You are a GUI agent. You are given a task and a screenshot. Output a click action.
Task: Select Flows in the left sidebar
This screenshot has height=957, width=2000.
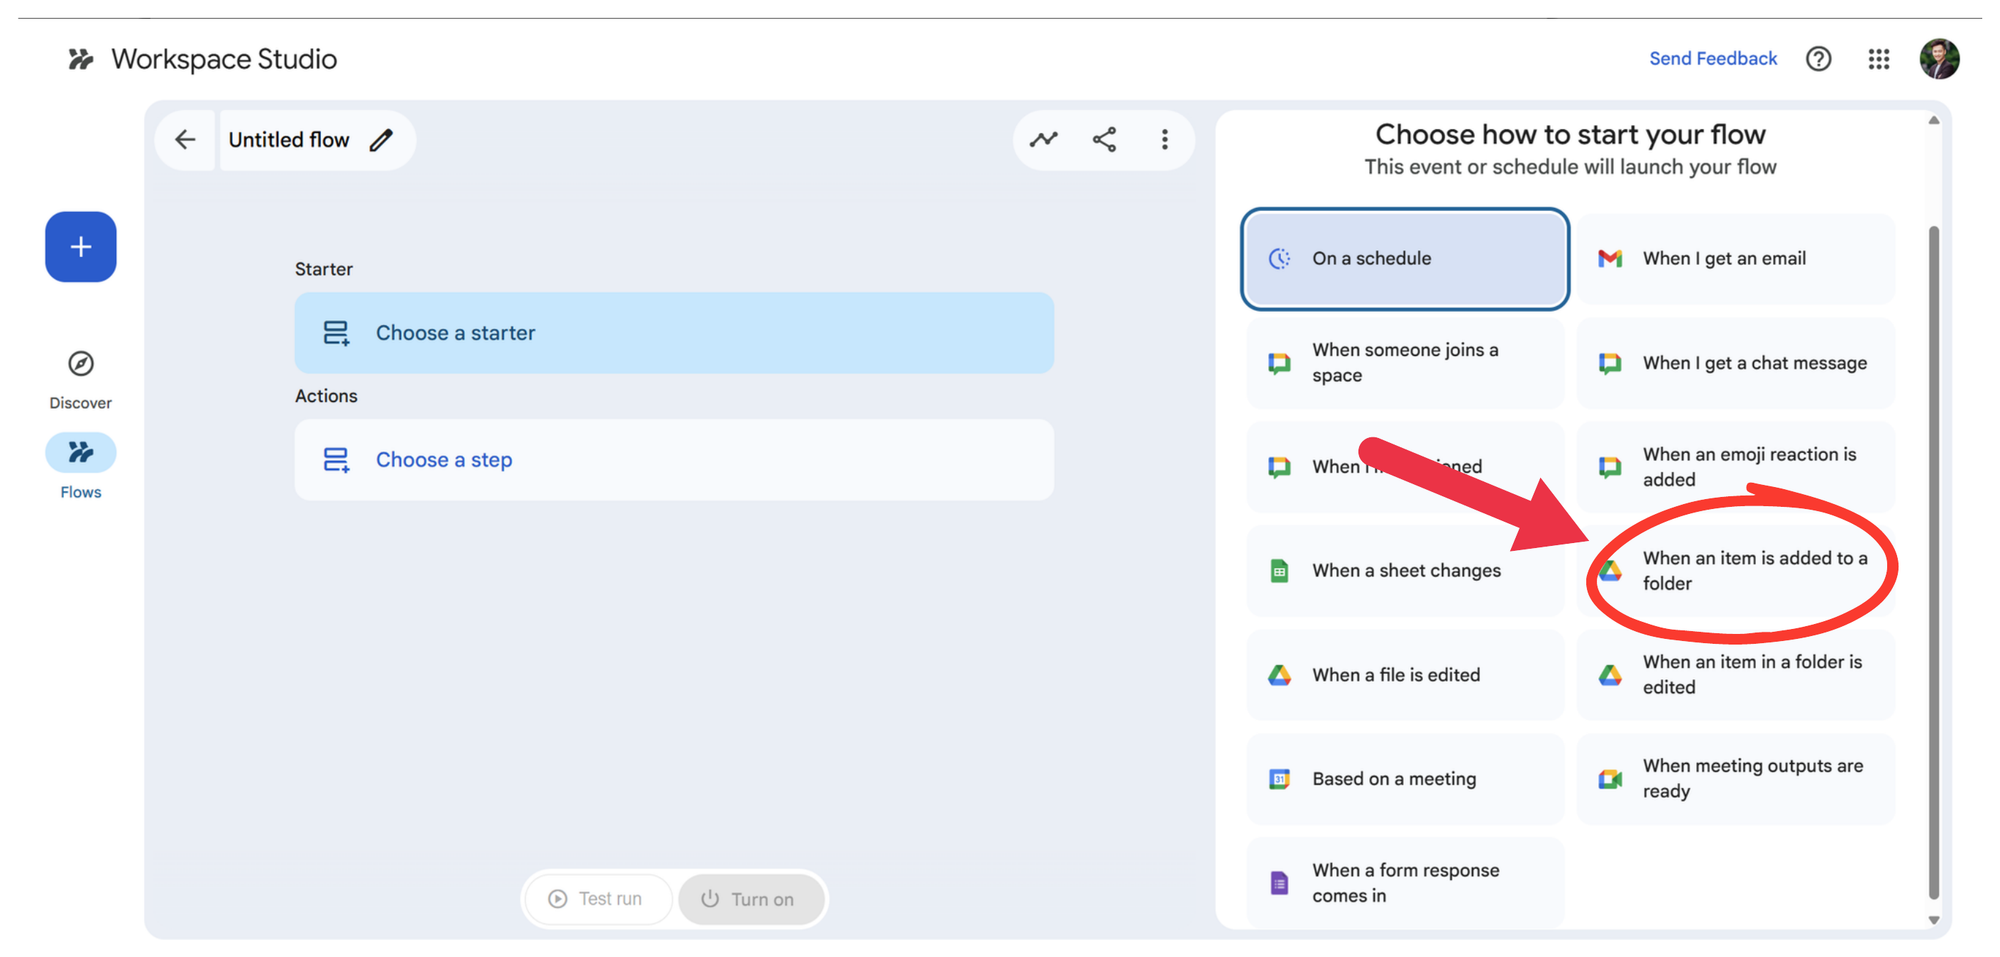81,467
